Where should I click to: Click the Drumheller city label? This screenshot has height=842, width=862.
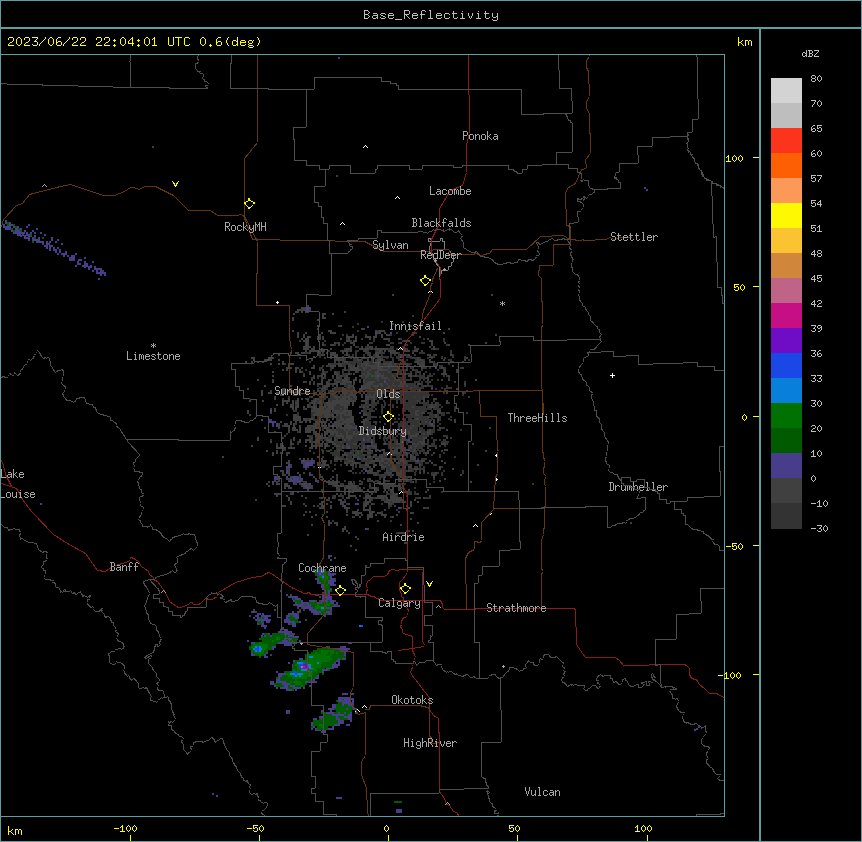(638, 487)
